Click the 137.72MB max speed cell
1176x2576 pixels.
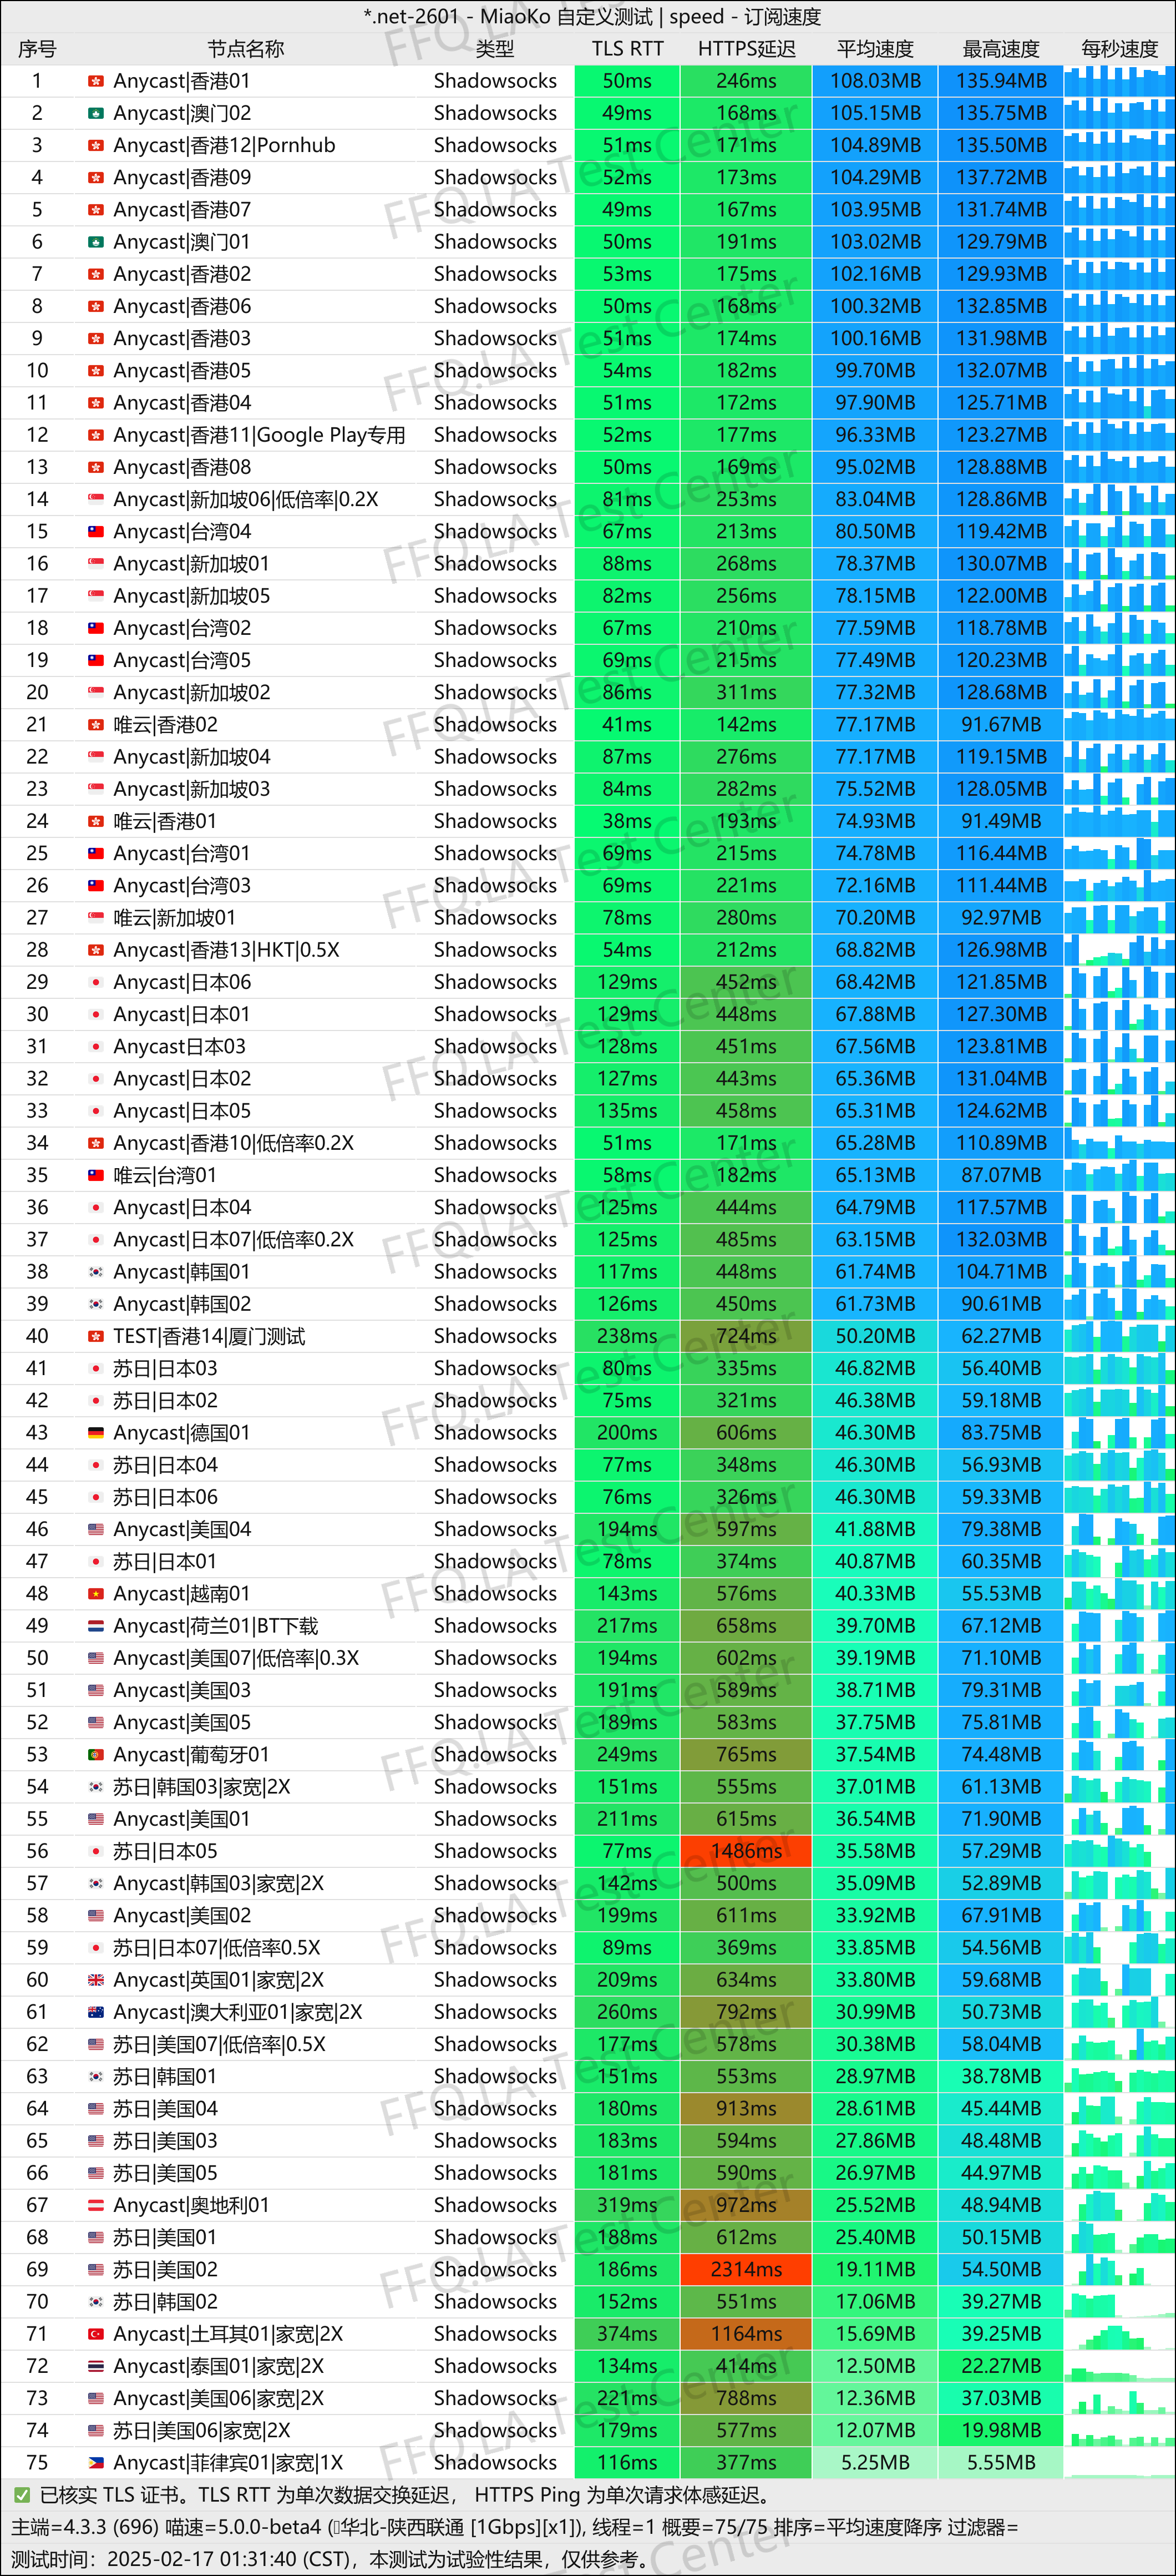1001,177
